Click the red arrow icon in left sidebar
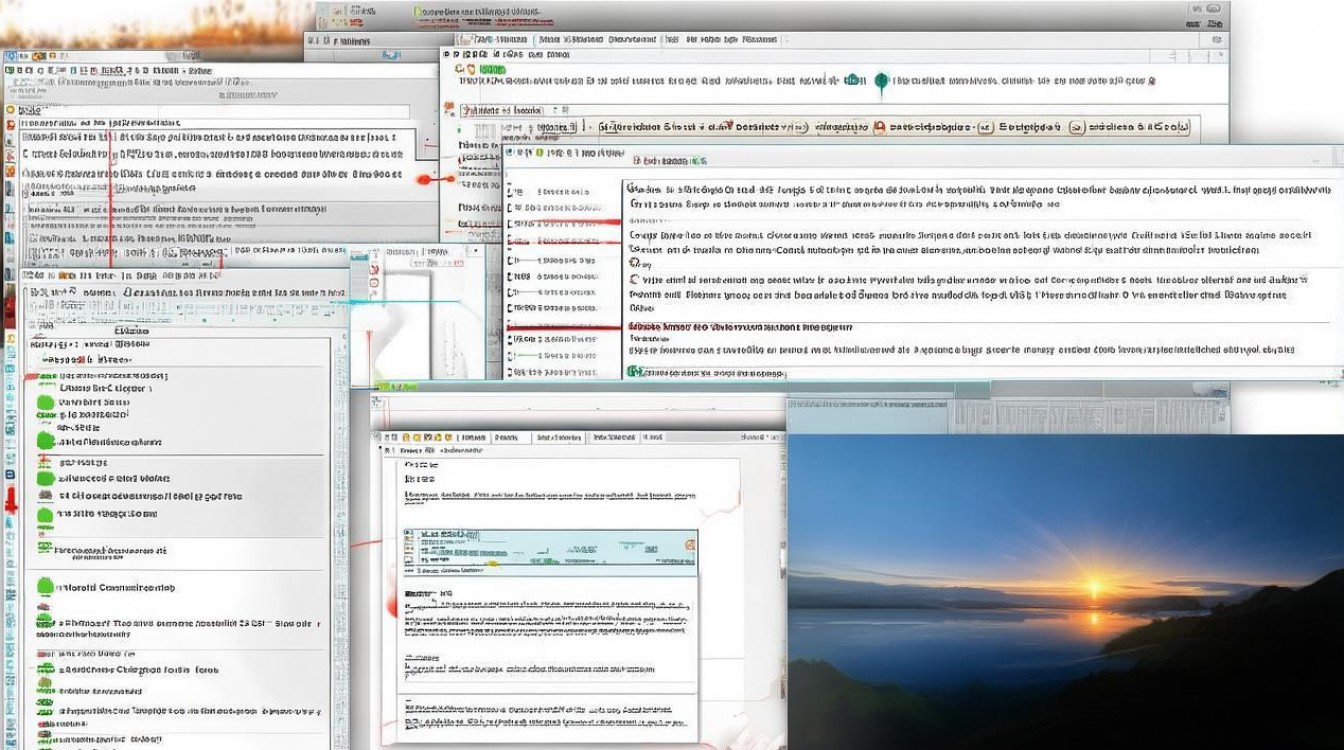 point(10,500)
